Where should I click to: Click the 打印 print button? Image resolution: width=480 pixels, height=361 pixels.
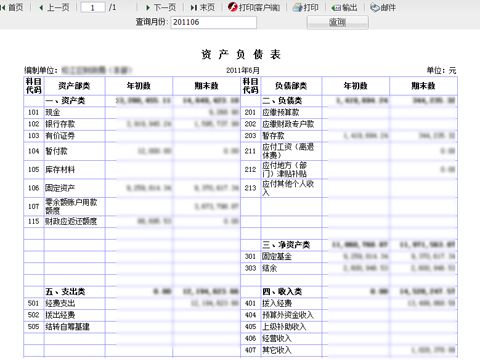tap(305, 7)
